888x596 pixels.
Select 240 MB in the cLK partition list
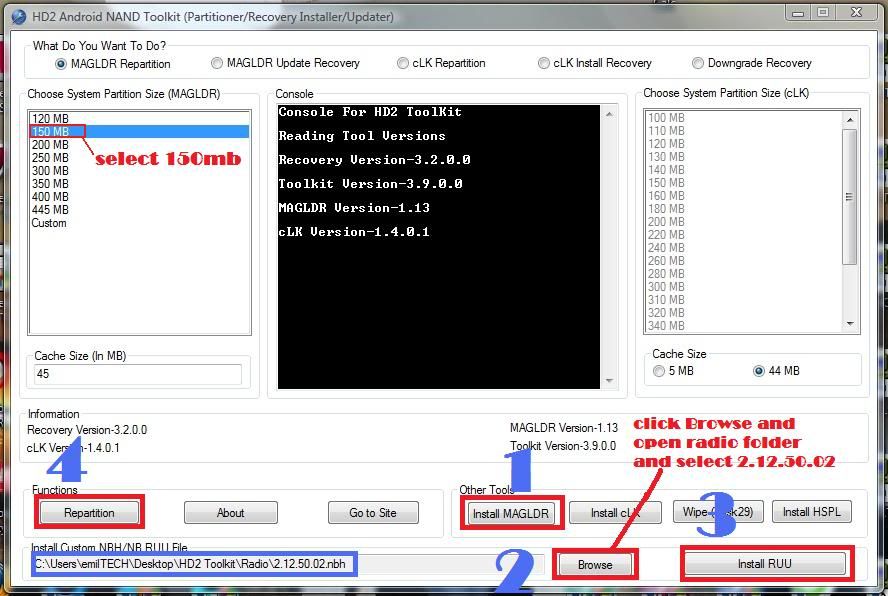pos(744,248)
